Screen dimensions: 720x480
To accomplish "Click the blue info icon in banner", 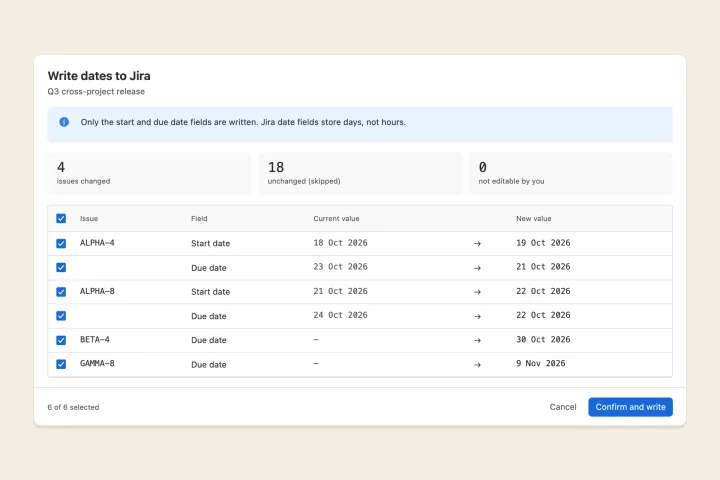I will pyautogui.click(x=64, y=122).
